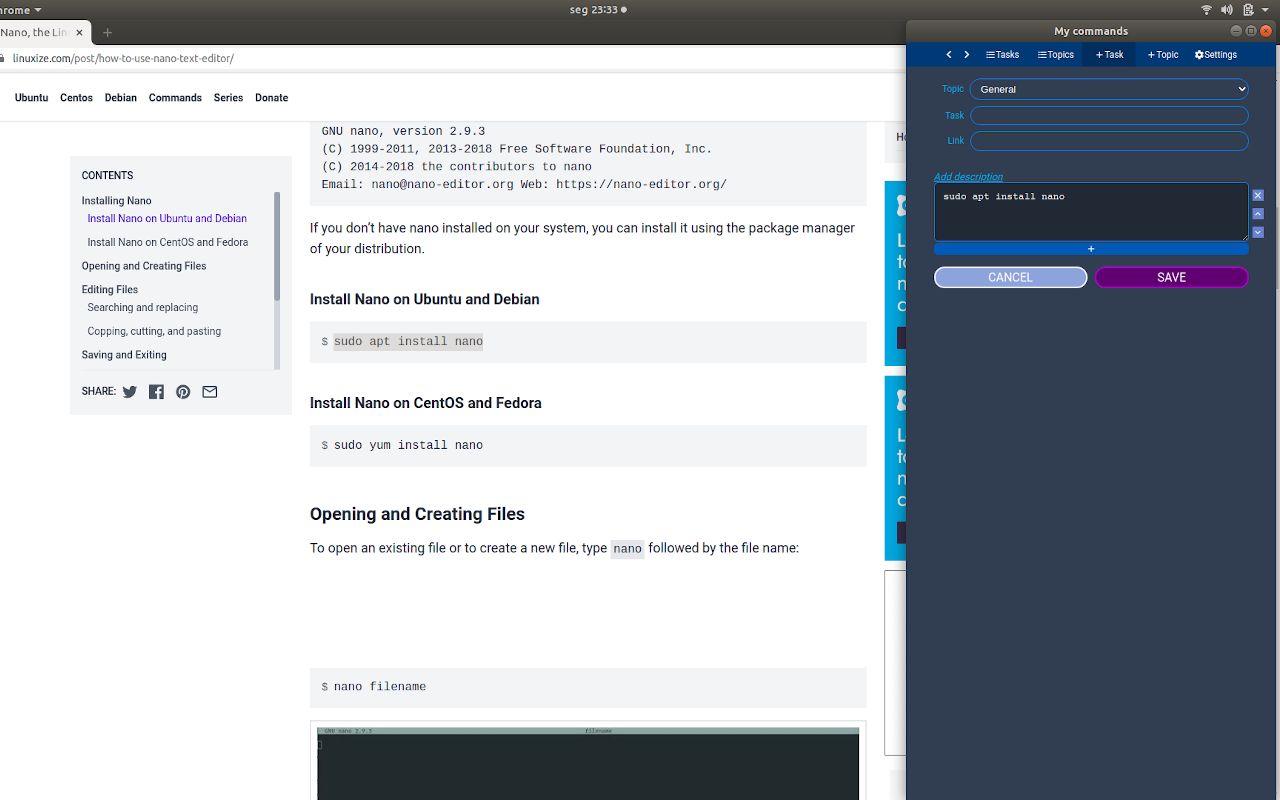Click the CANCEL button
Viewport: 1280px width, 800px height.
point(1010,277)
